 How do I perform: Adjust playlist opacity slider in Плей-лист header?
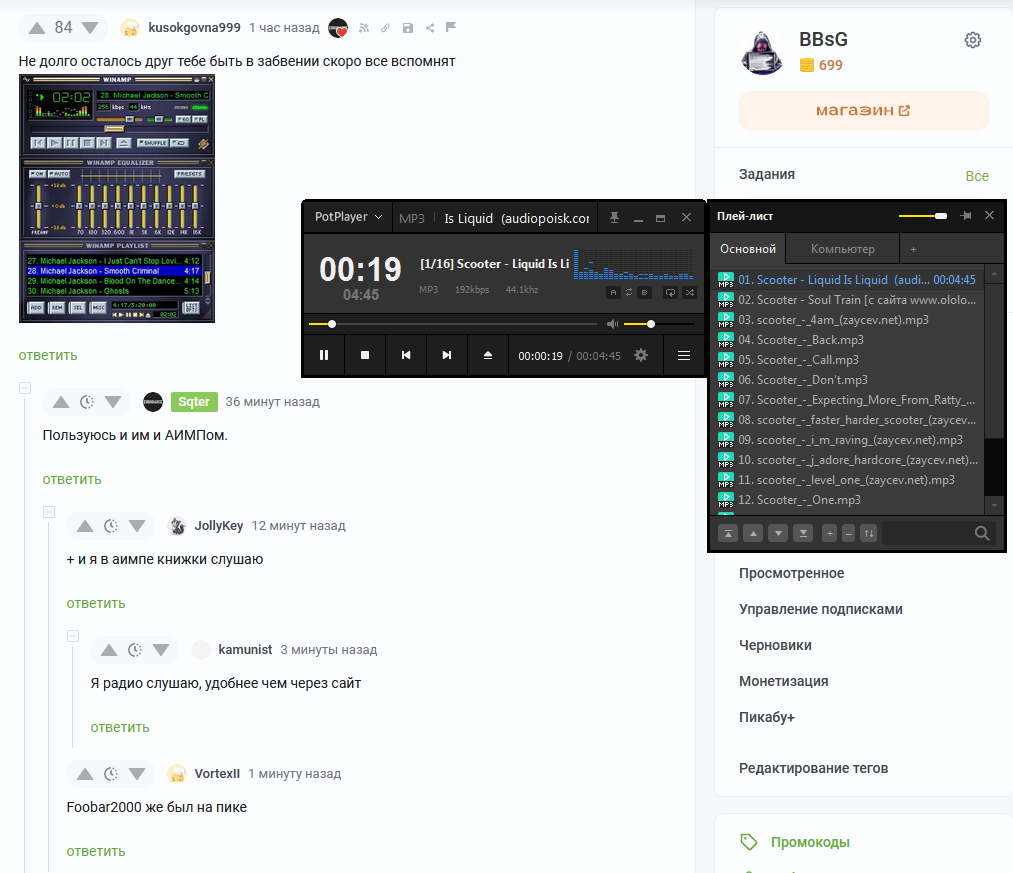click(923, 216)
